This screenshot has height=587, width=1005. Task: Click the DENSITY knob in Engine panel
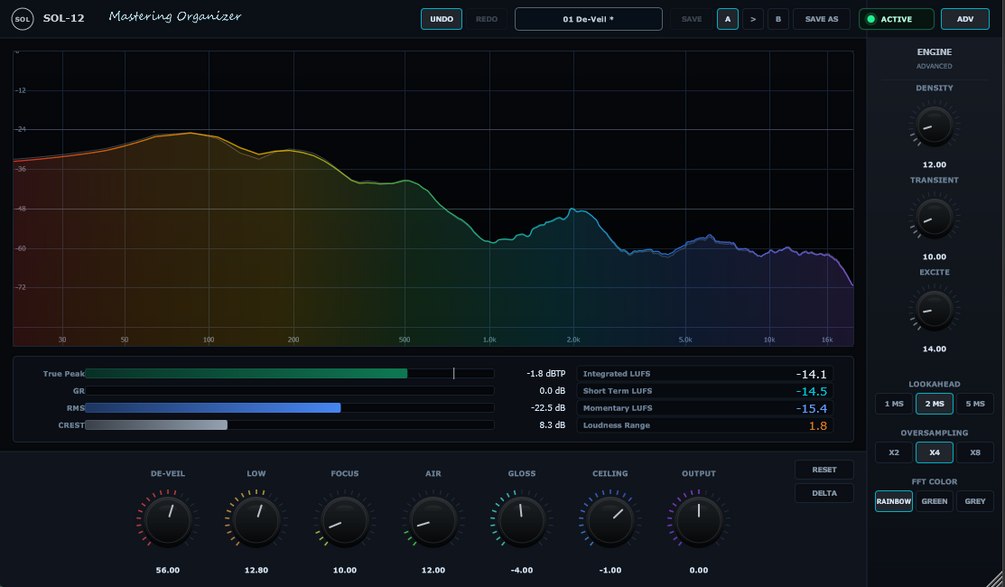[x=934, y=126]
